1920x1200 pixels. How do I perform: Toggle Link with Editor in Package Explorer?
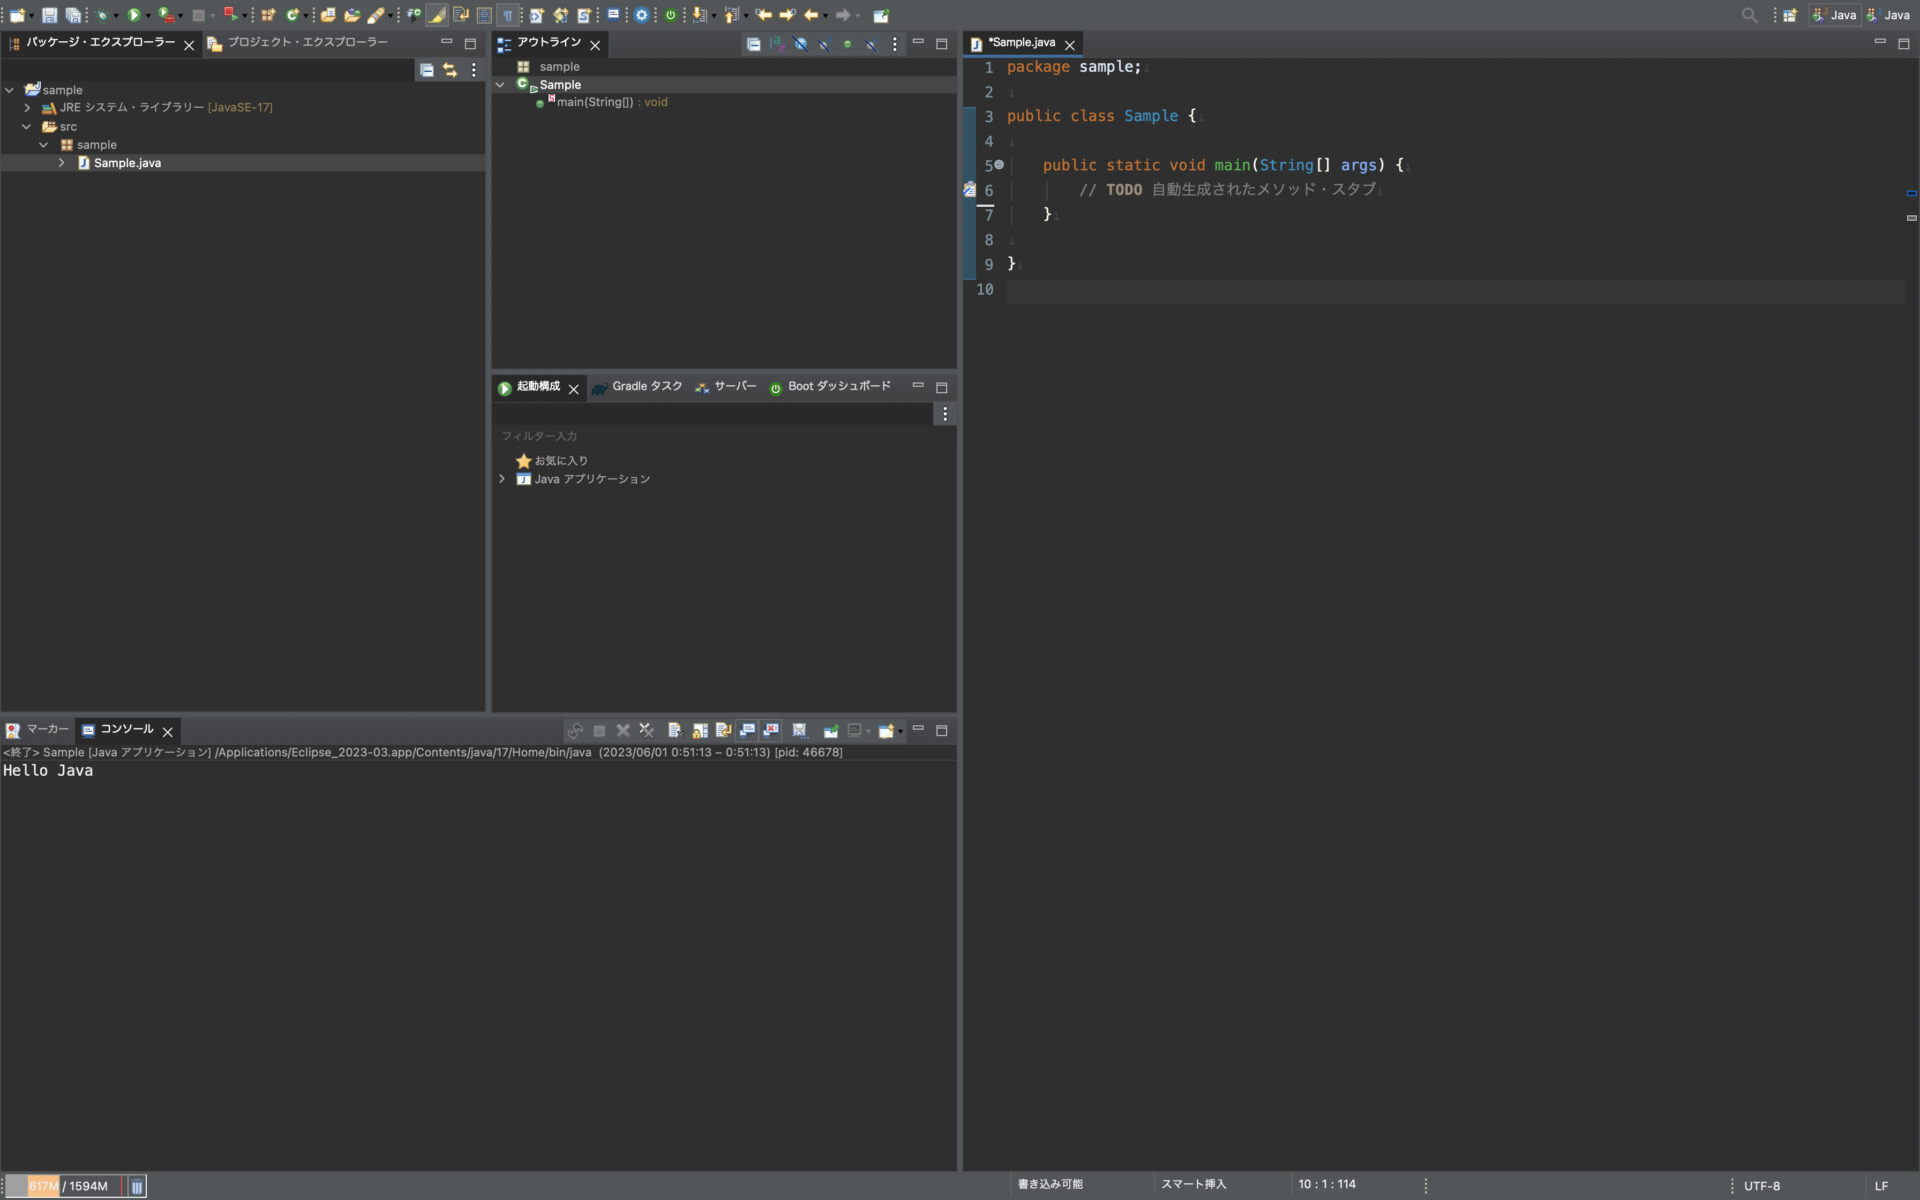coord(450,70)
